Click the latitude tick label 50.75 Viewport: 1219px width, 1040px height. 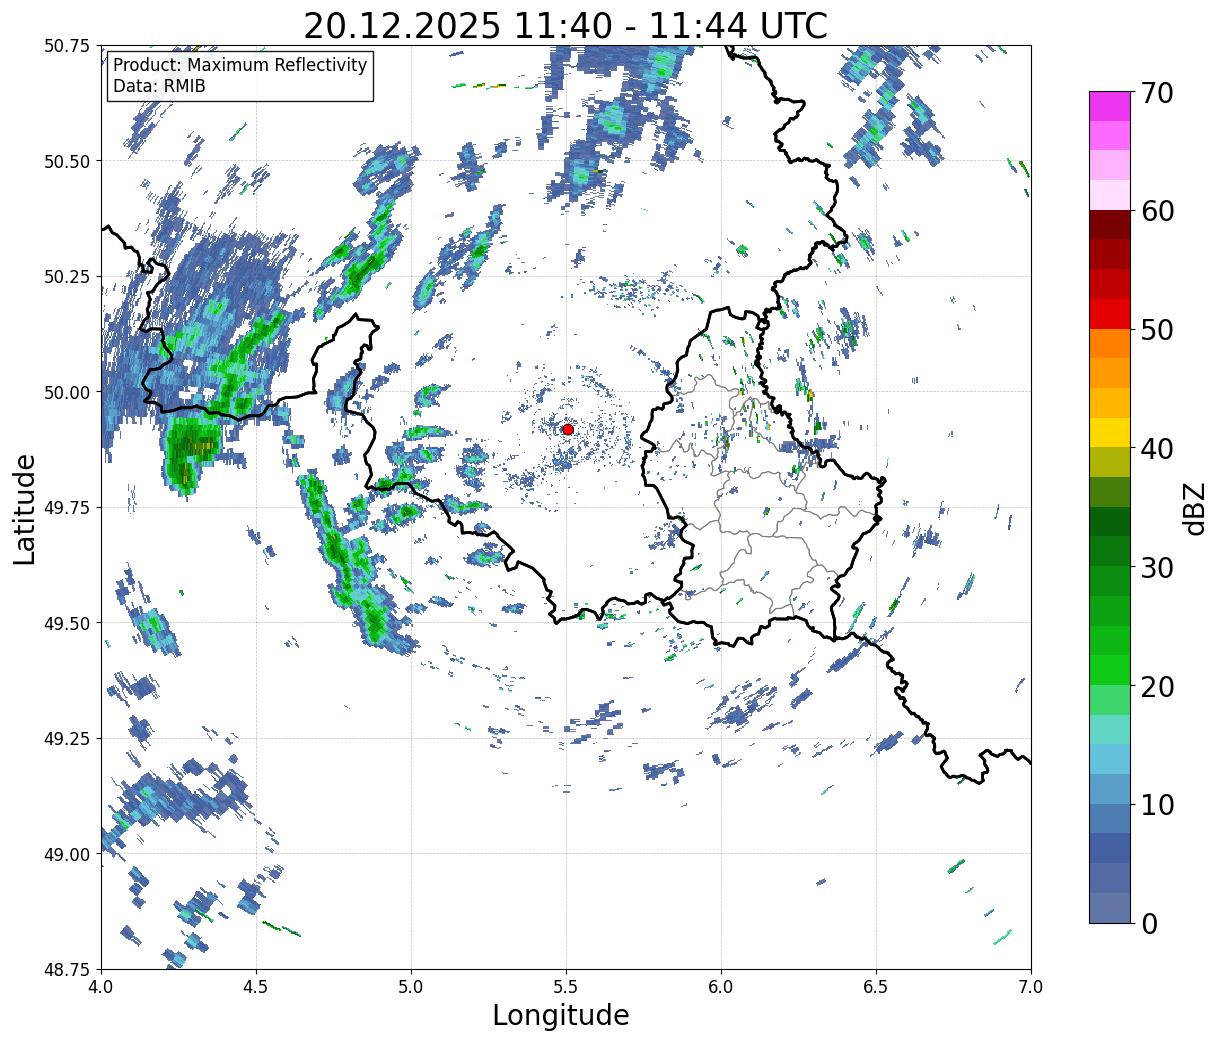67,46
